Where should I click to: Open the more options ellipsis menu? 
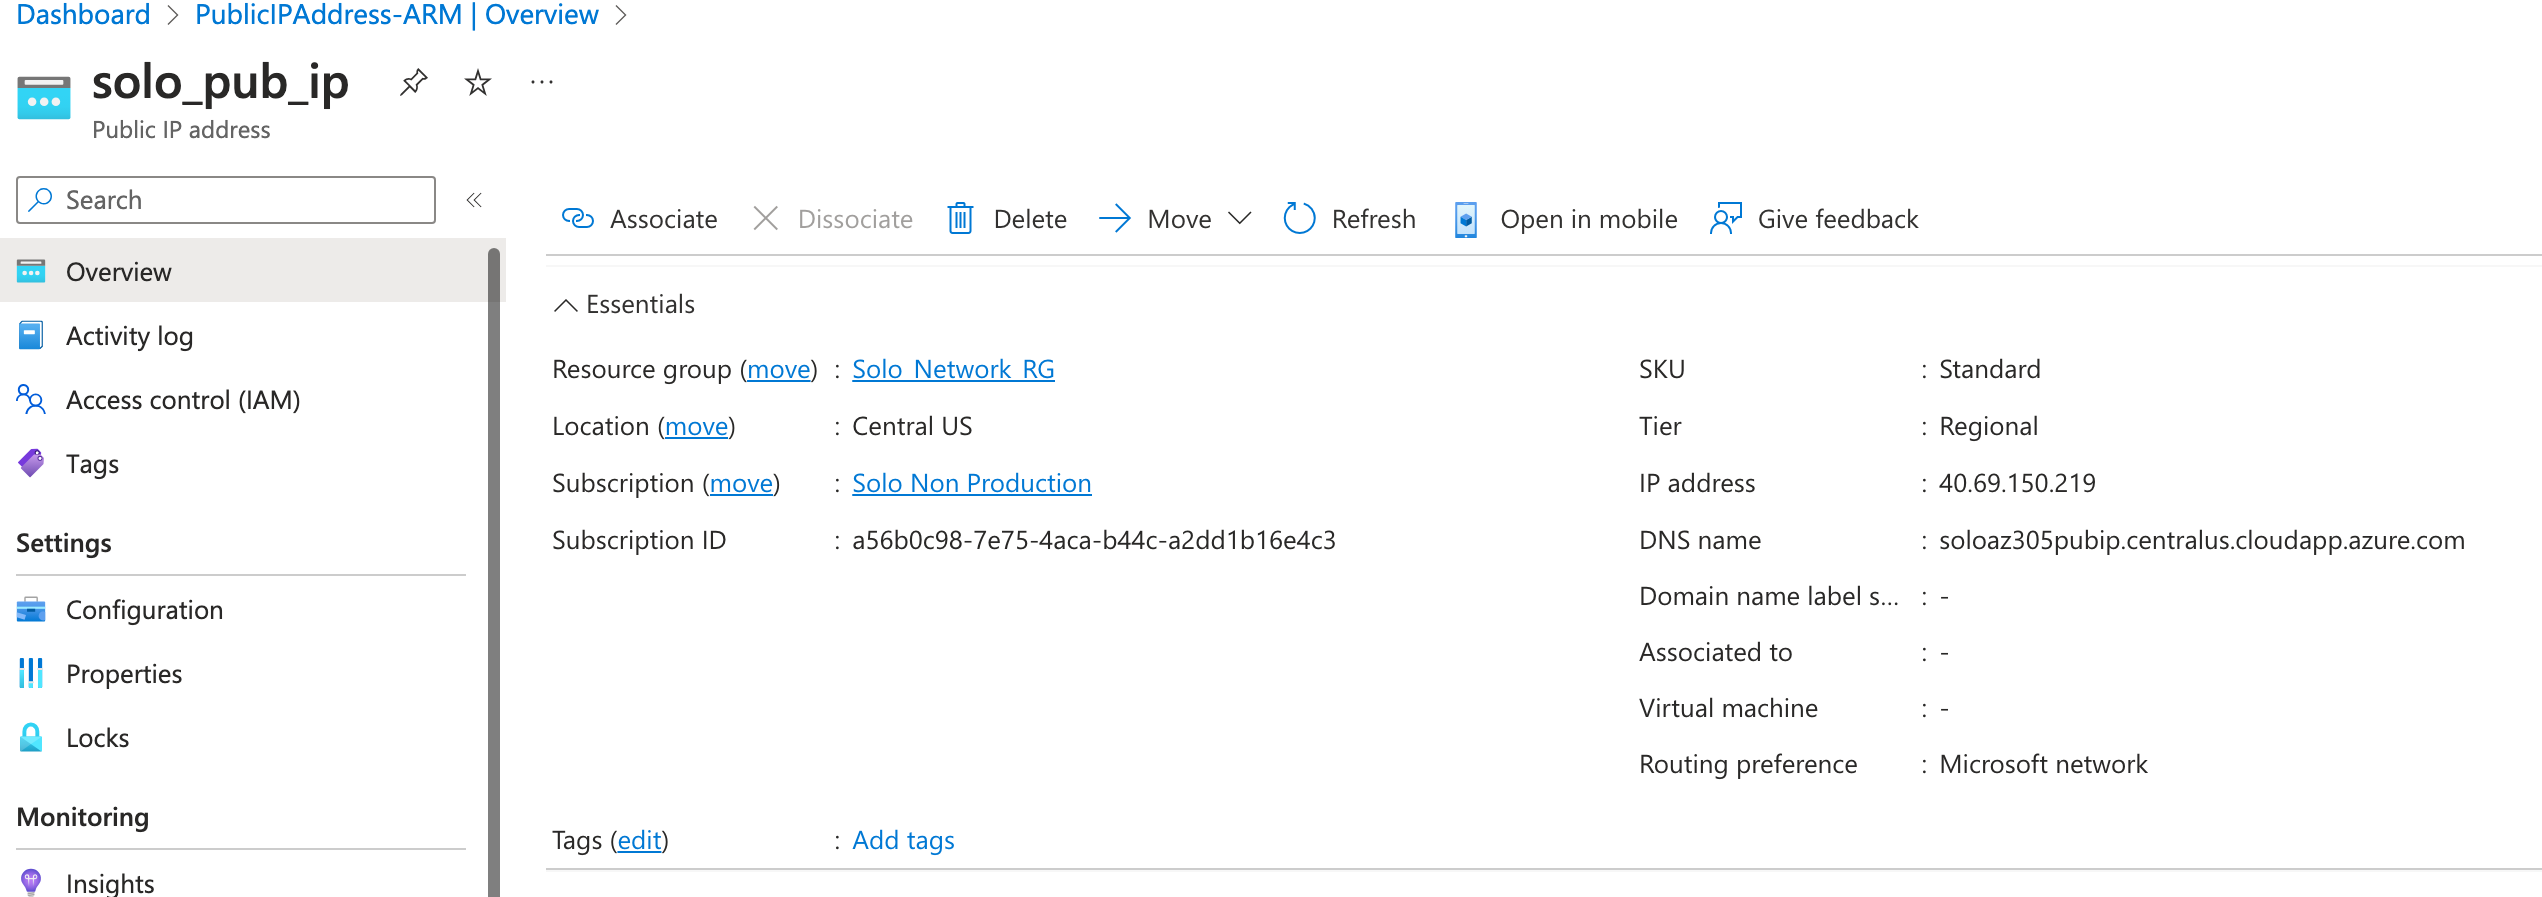click(542, 82)
